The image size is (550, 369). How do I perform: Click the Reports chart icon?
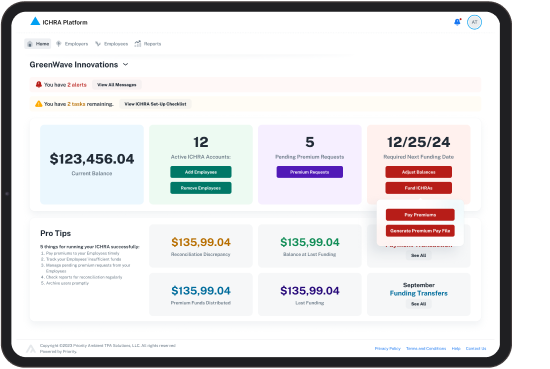pyautogui.click(x=138, y=43)
